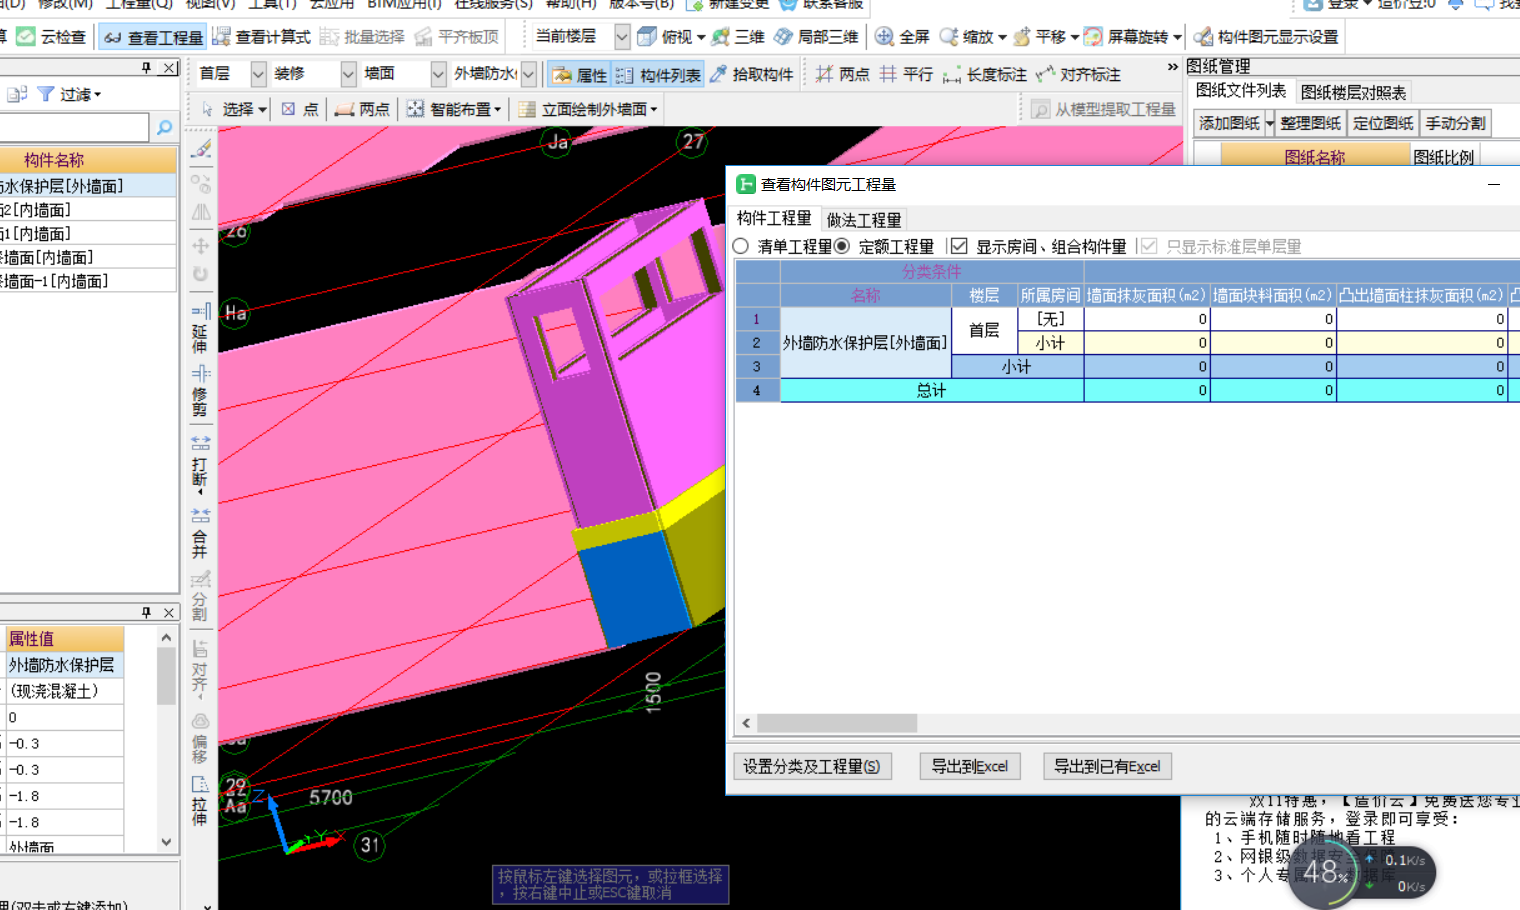The height and width of the screenshot is (910, 1520).
Task: Click the component search input field
Action: pyautogui.click(x=74, y=128)
